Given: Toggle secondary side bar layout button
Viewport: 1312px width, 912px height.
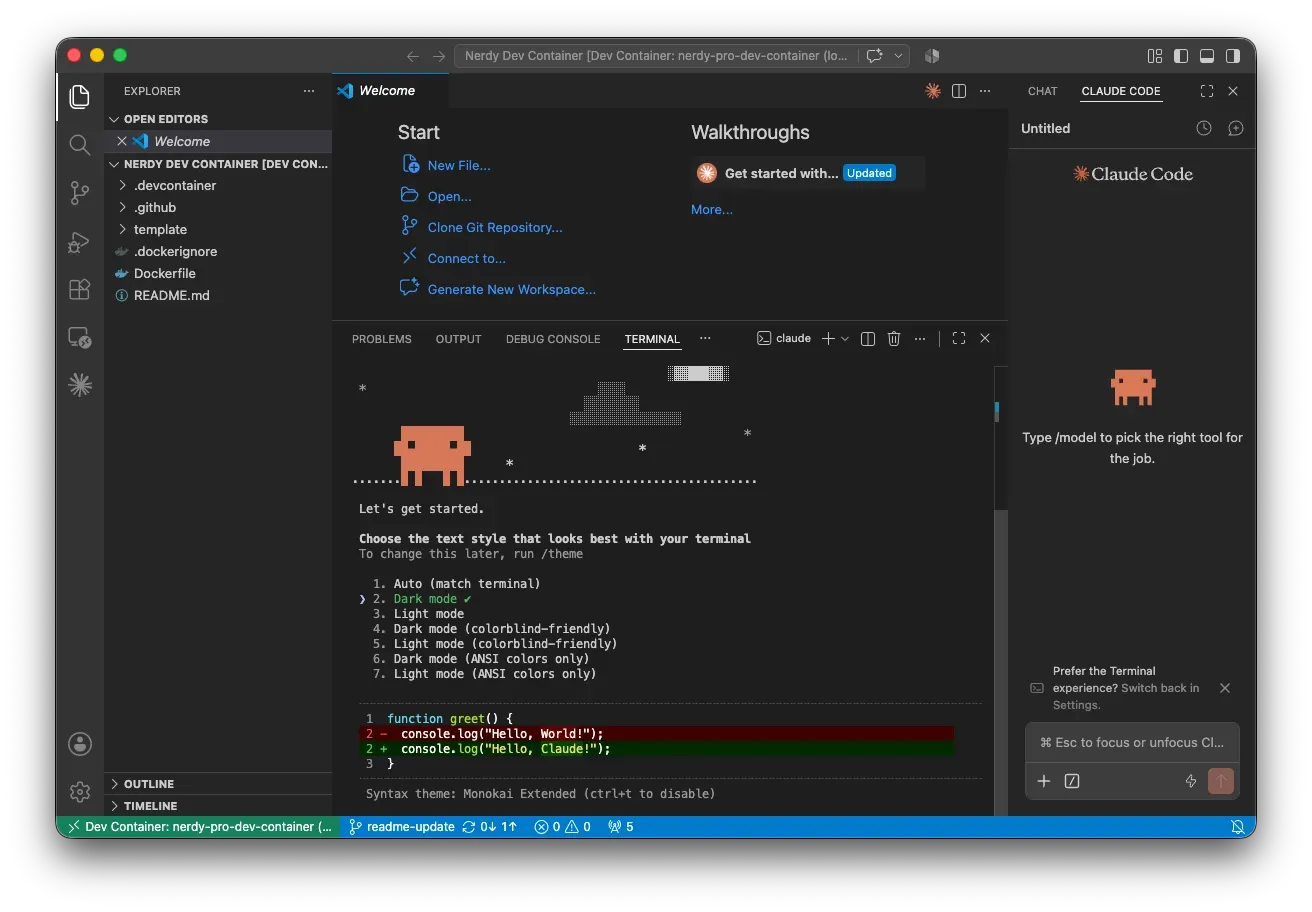Looking at the screenshot, I should [x=1233, y=56].
